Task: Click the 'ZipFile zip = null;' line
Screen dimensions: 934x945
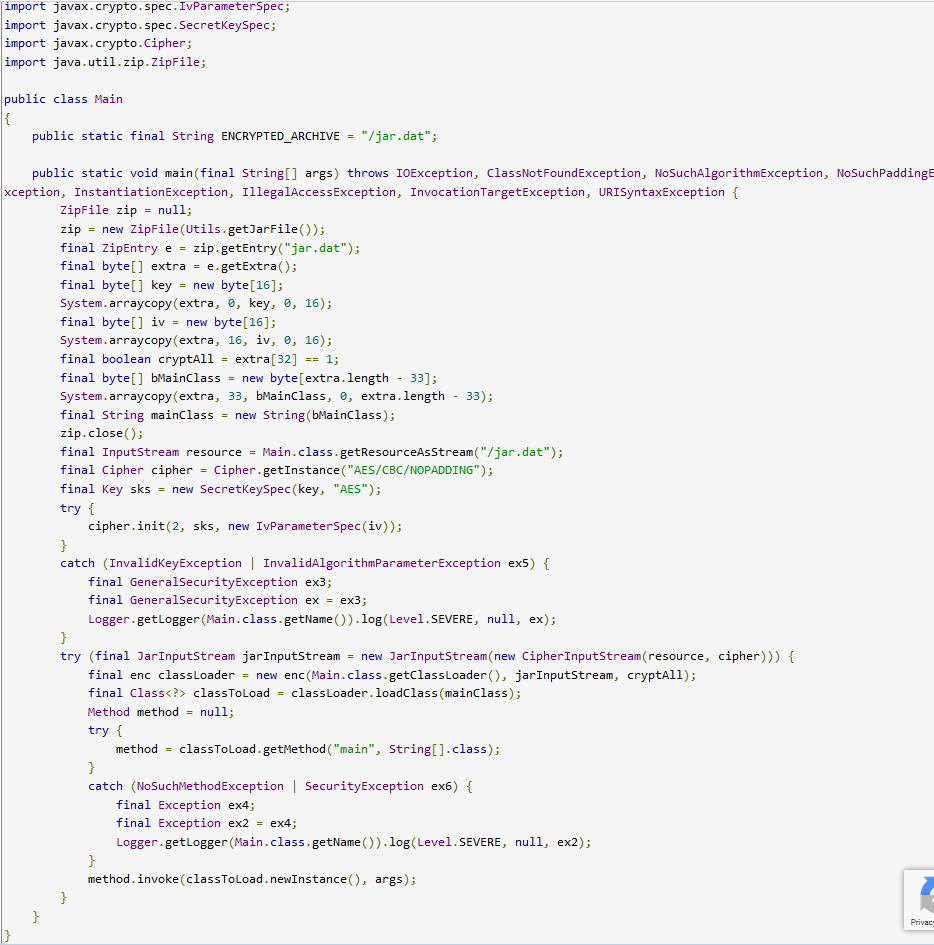Action: pyautogui.click(x=126, y=210)
